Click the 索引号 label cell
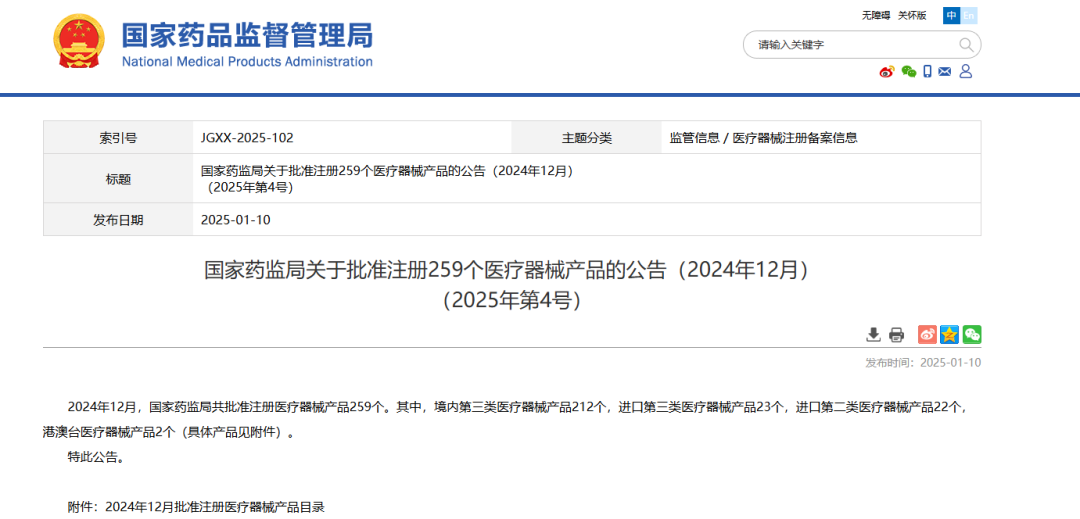1080x519 pixels. (118, 138)
